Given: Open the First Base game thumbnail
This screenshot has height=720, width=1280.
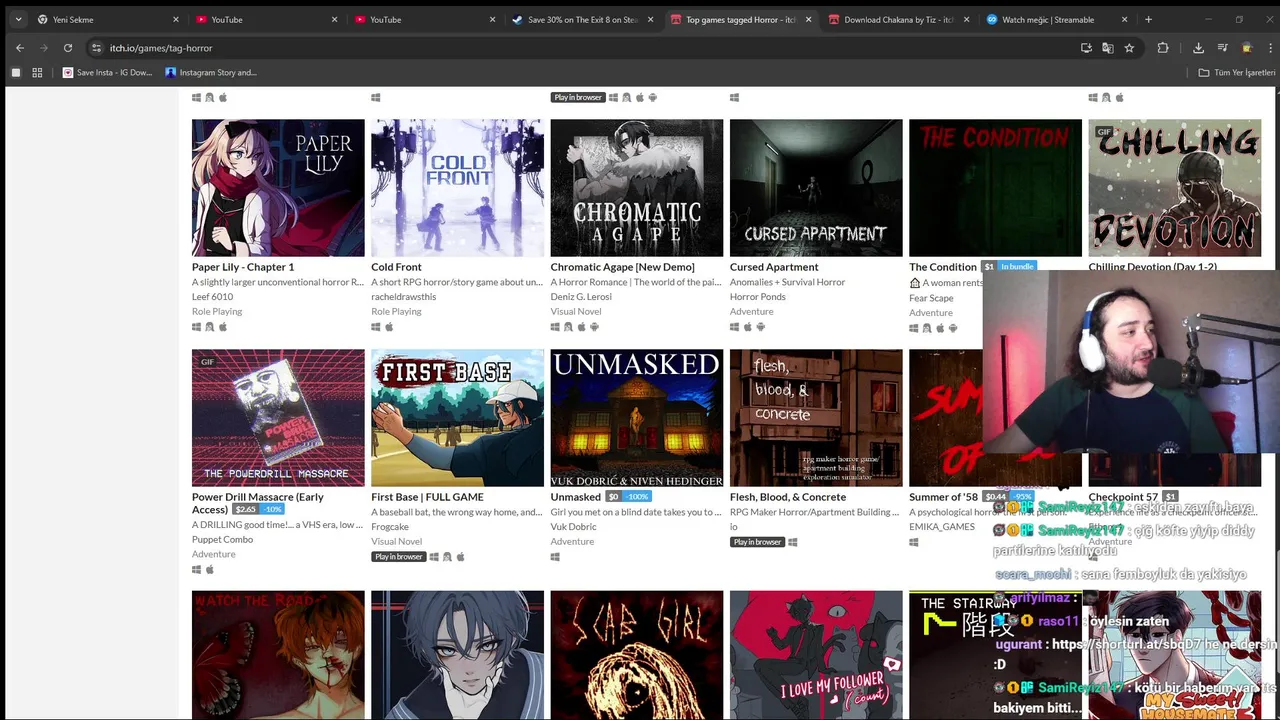Looking at the screenshot, I should (457, 418).
